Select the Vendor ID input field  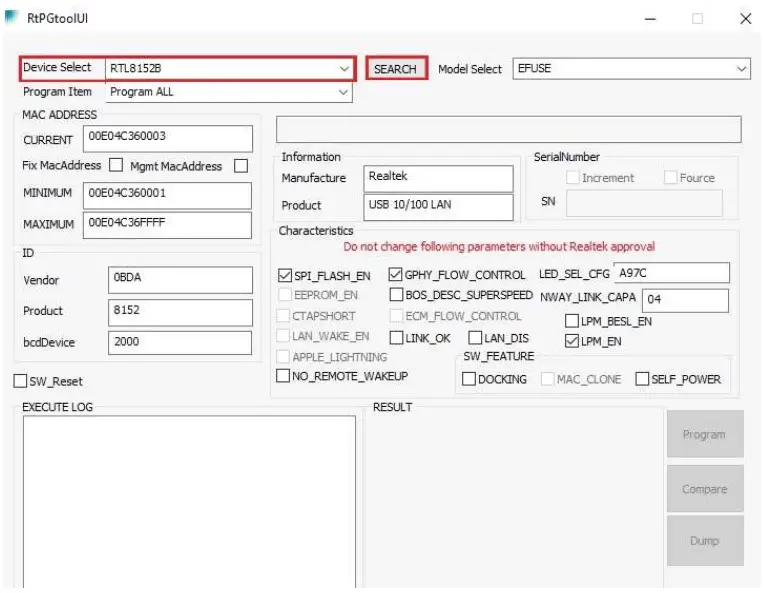179,280
